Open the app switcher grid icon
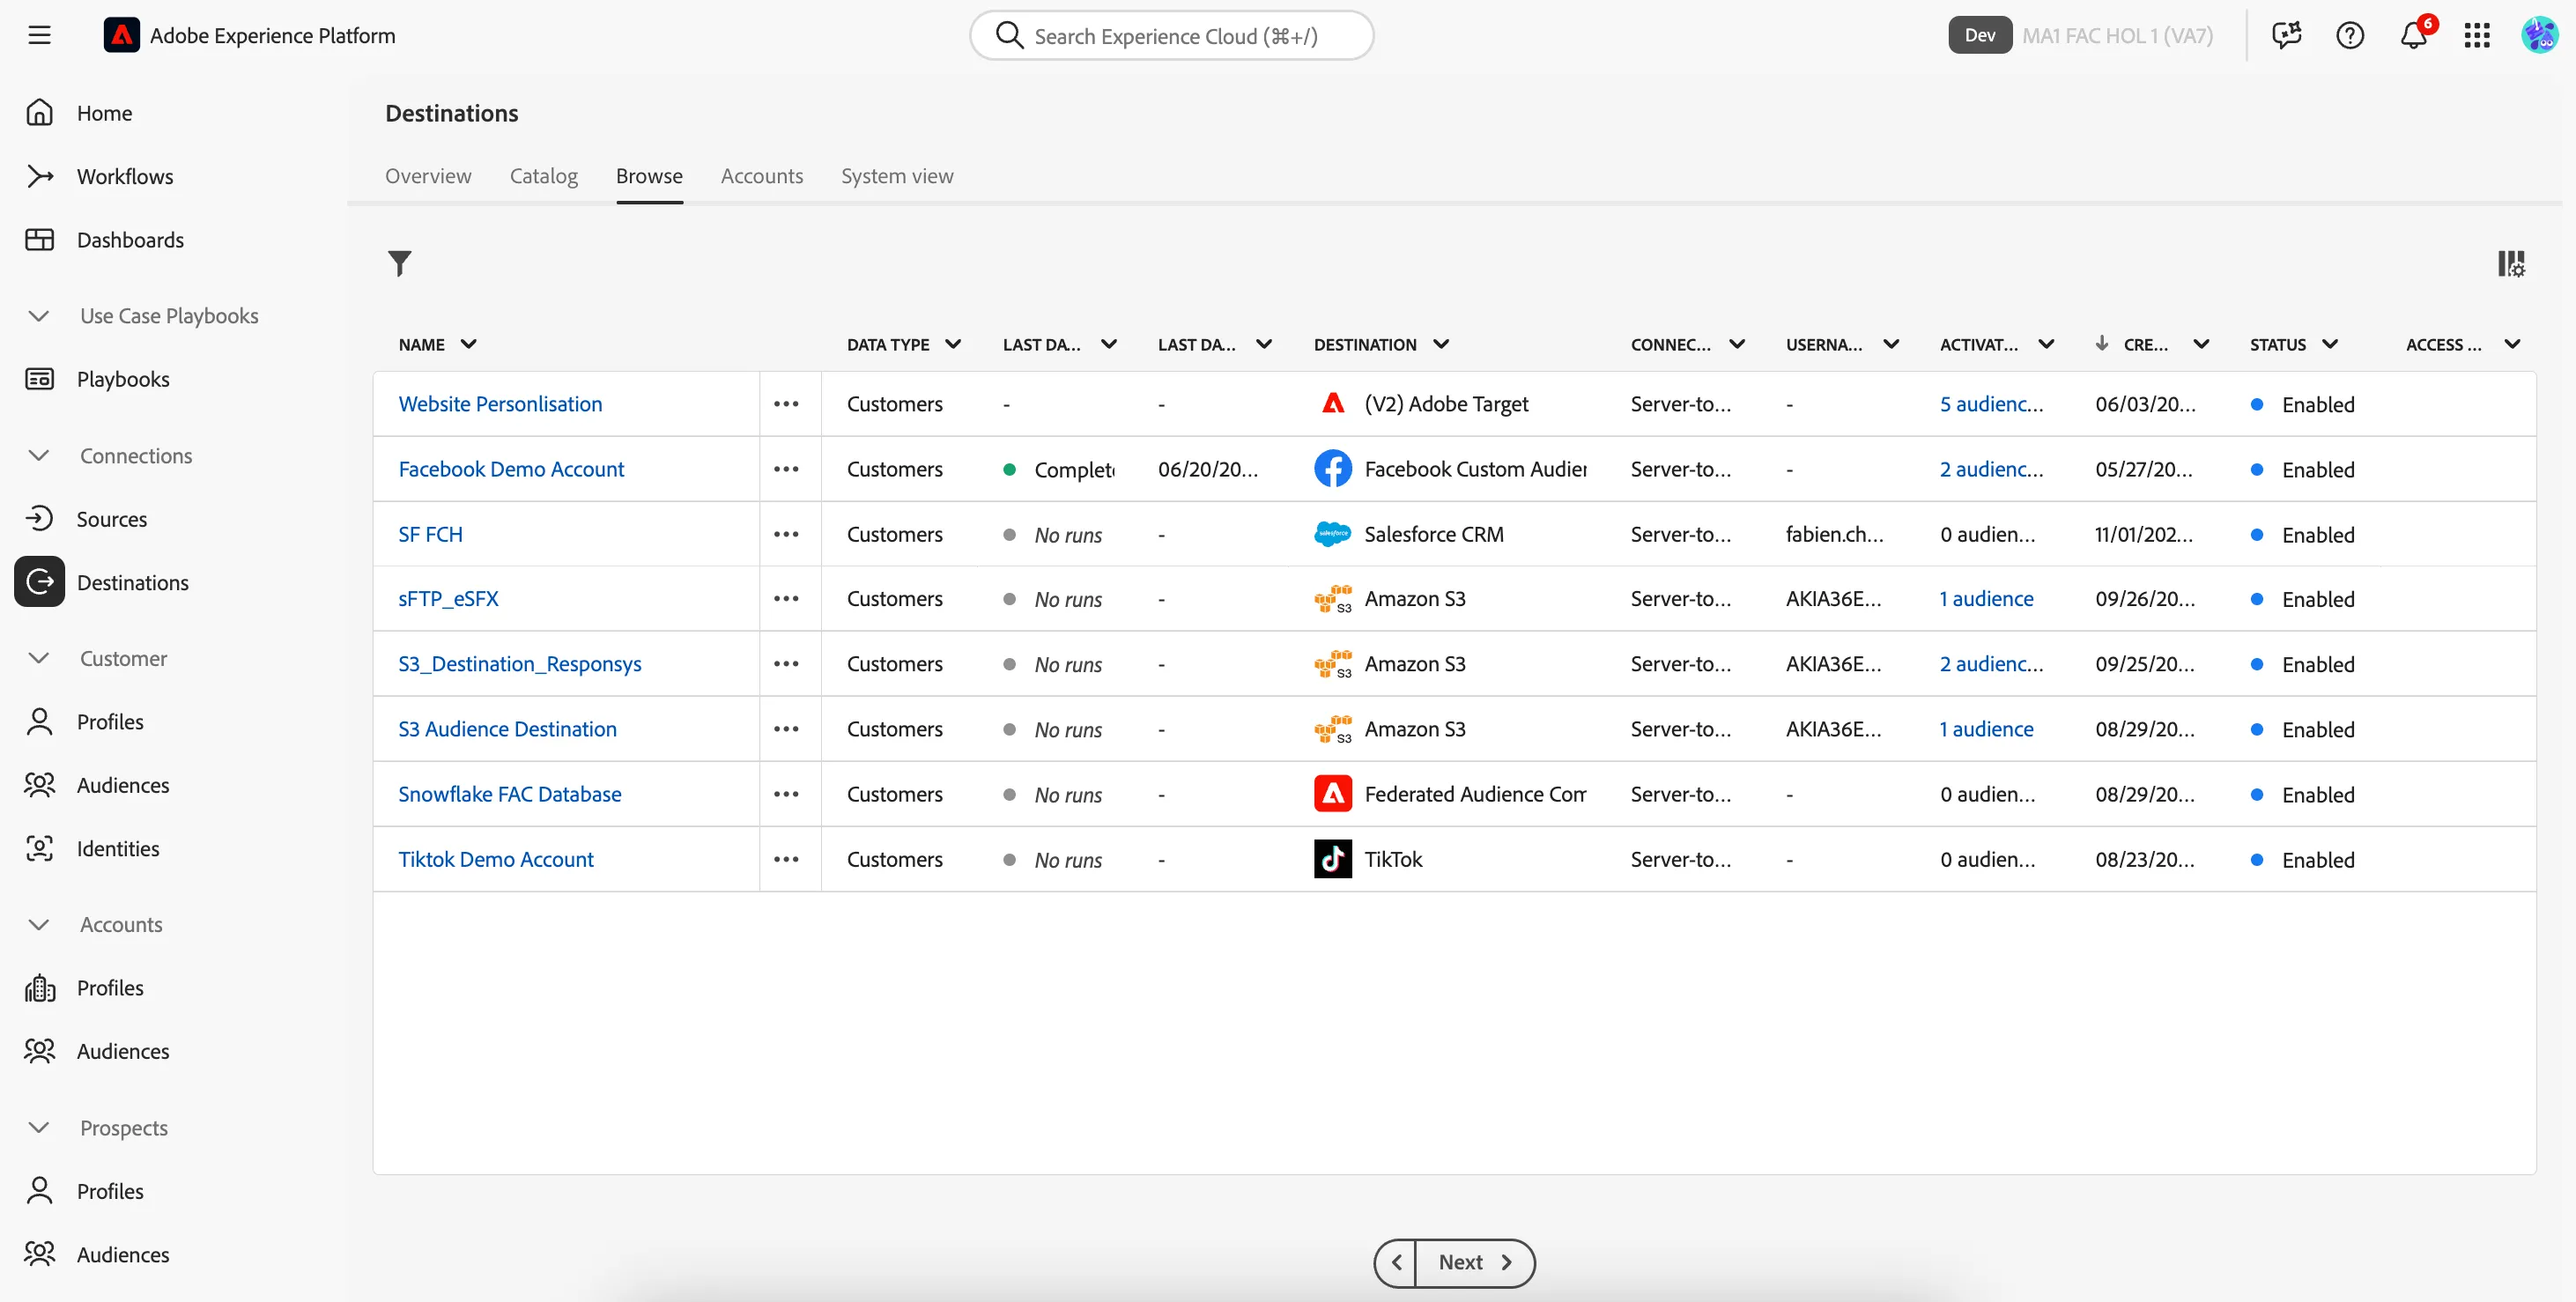This screenshot has height=1302, width=2576. (2476, 36)
